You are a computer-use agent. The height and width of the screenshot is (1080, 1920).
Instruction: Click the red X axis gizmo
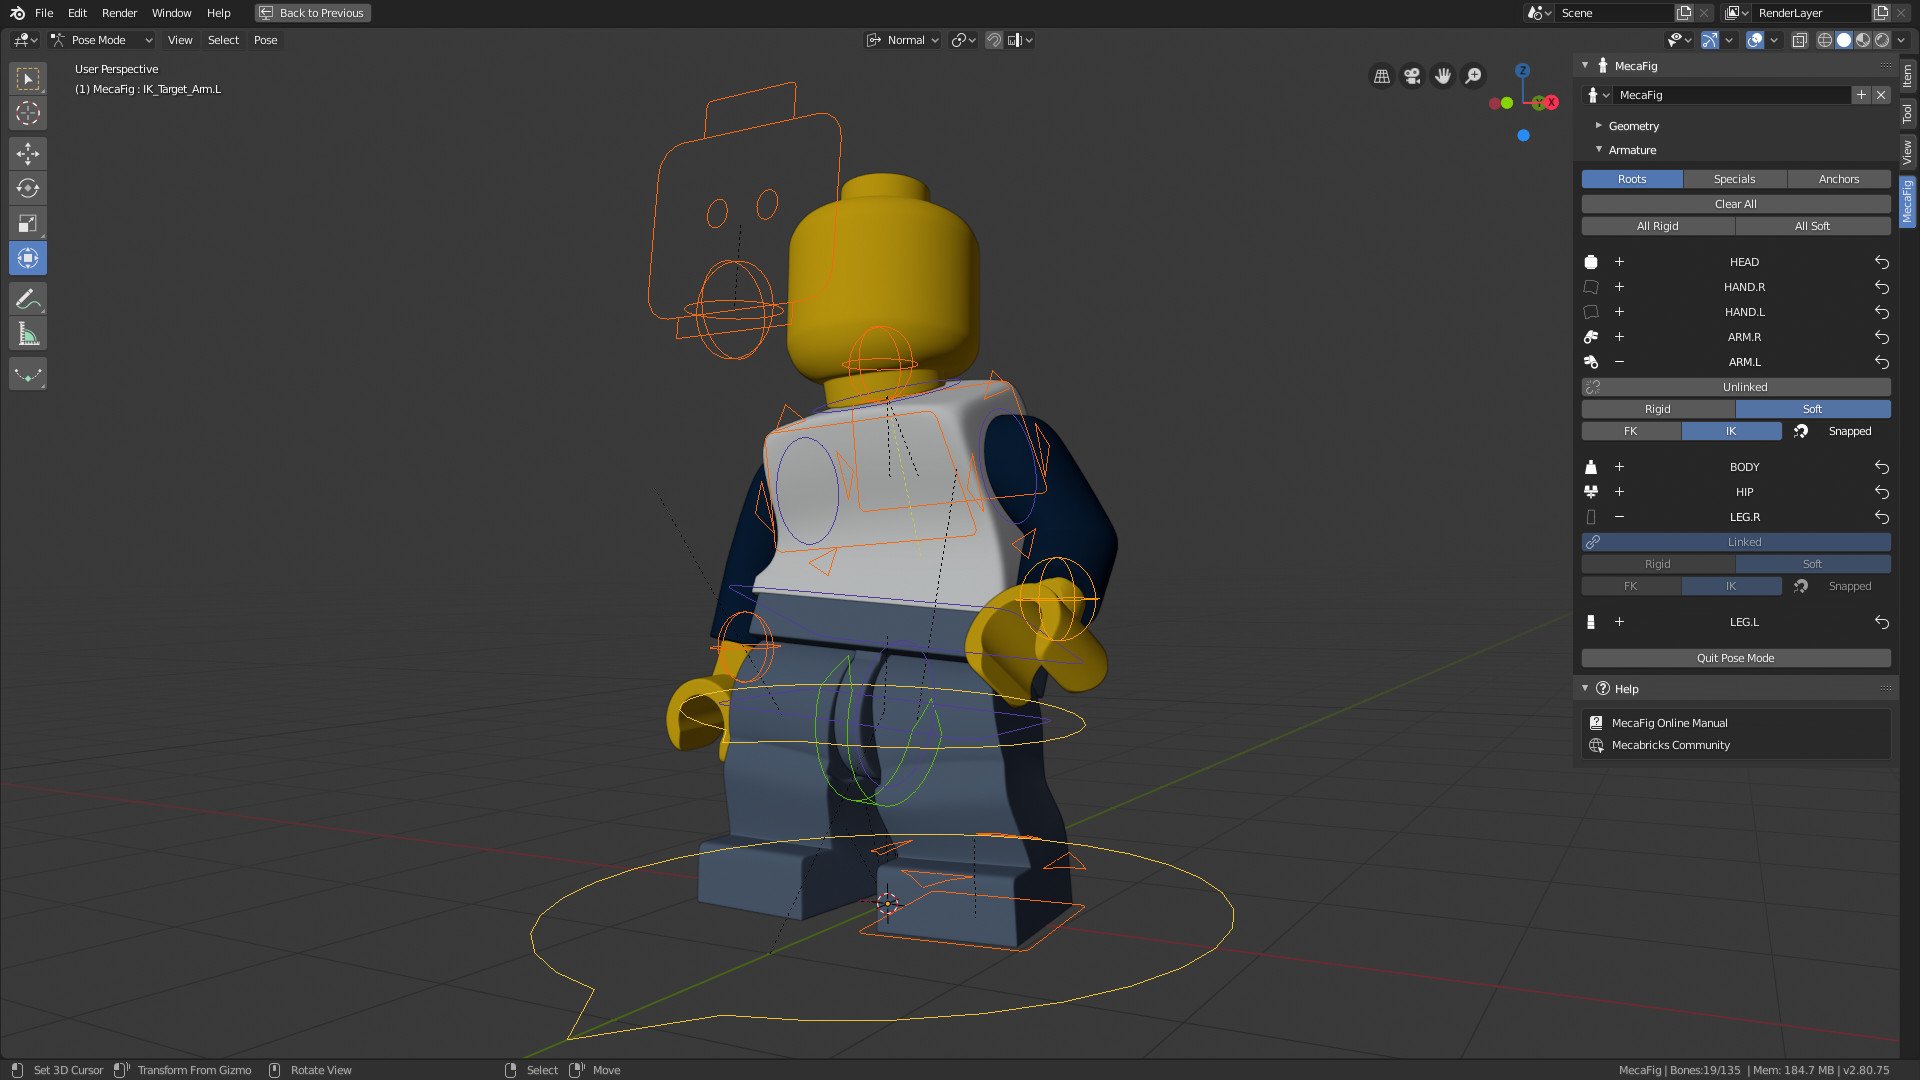[1551, 102]
